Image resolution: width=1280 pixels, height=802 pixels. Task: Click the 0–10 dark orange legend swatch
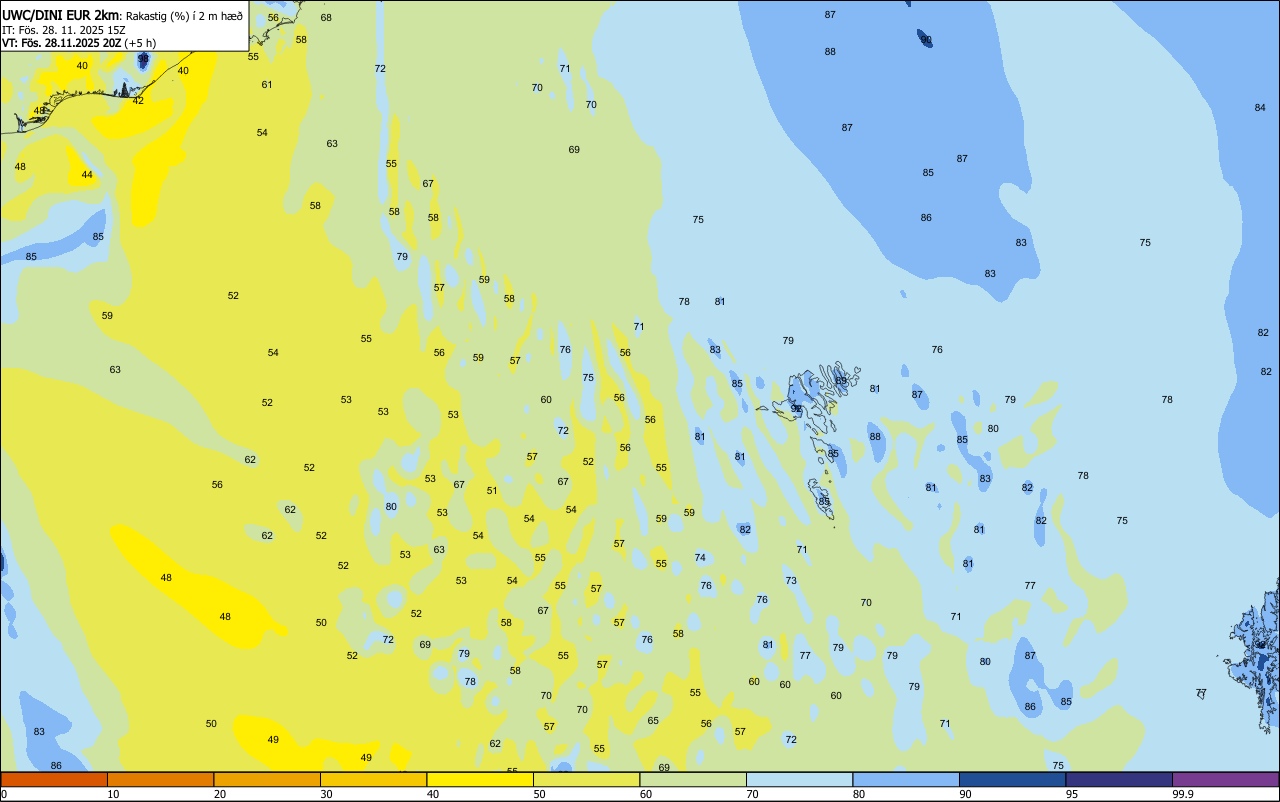(x=54, y=779)
